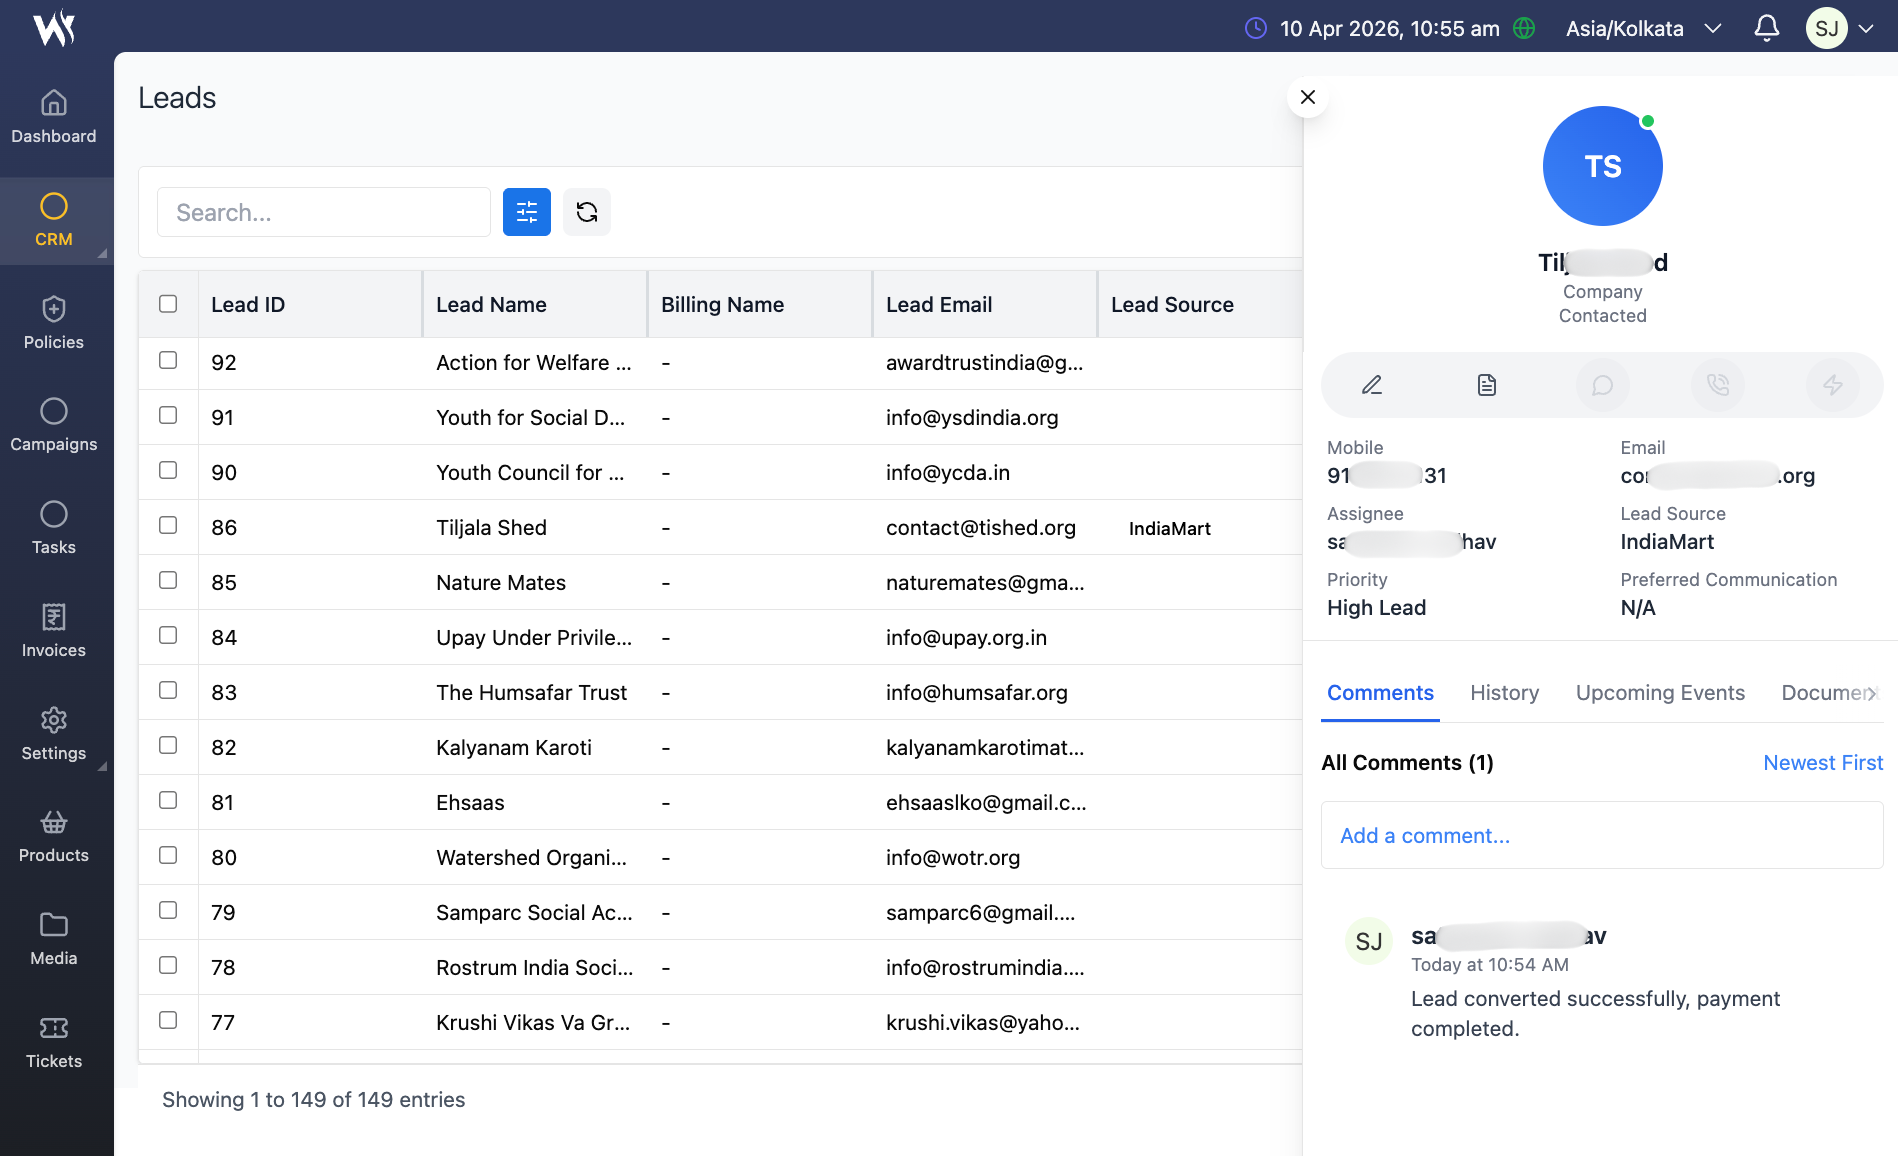Select the checkbox for Tiljala Shed row
The image size is (1898, 1156).
[168, 525]
